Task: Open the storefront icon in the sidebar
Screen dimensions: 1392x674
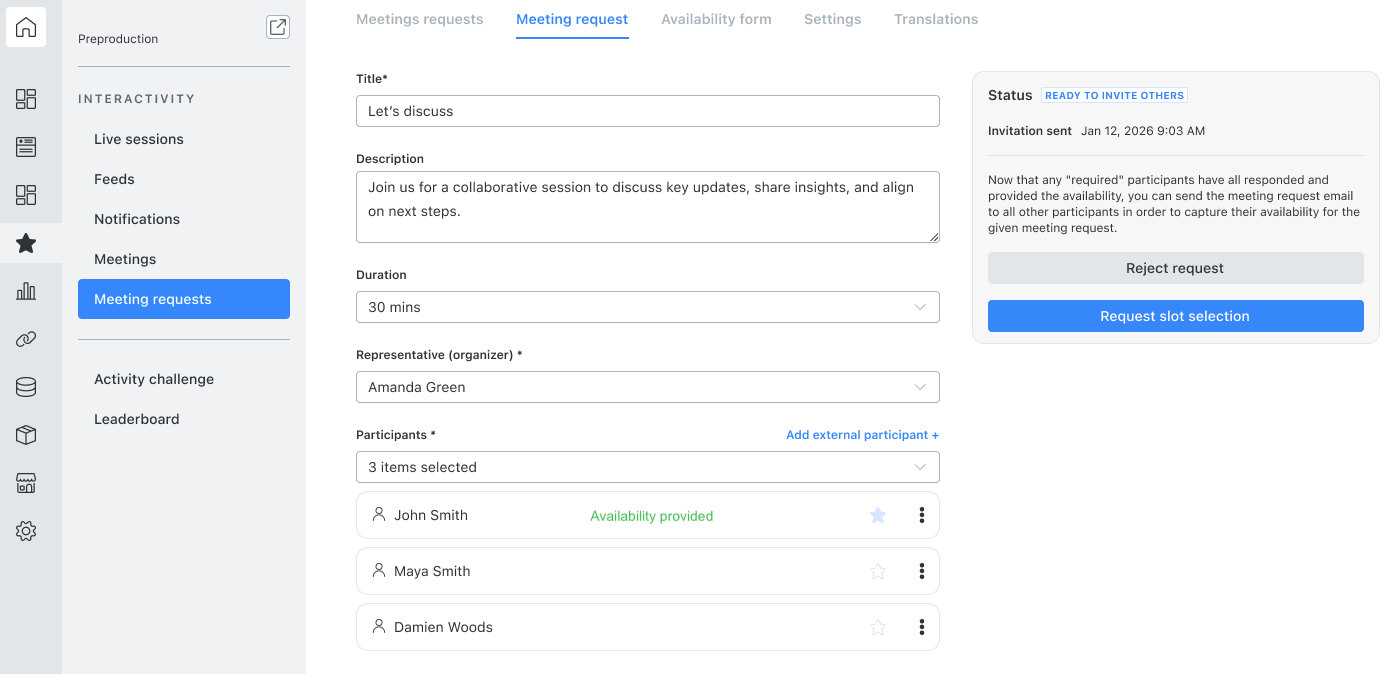Action: coord(26,483)
